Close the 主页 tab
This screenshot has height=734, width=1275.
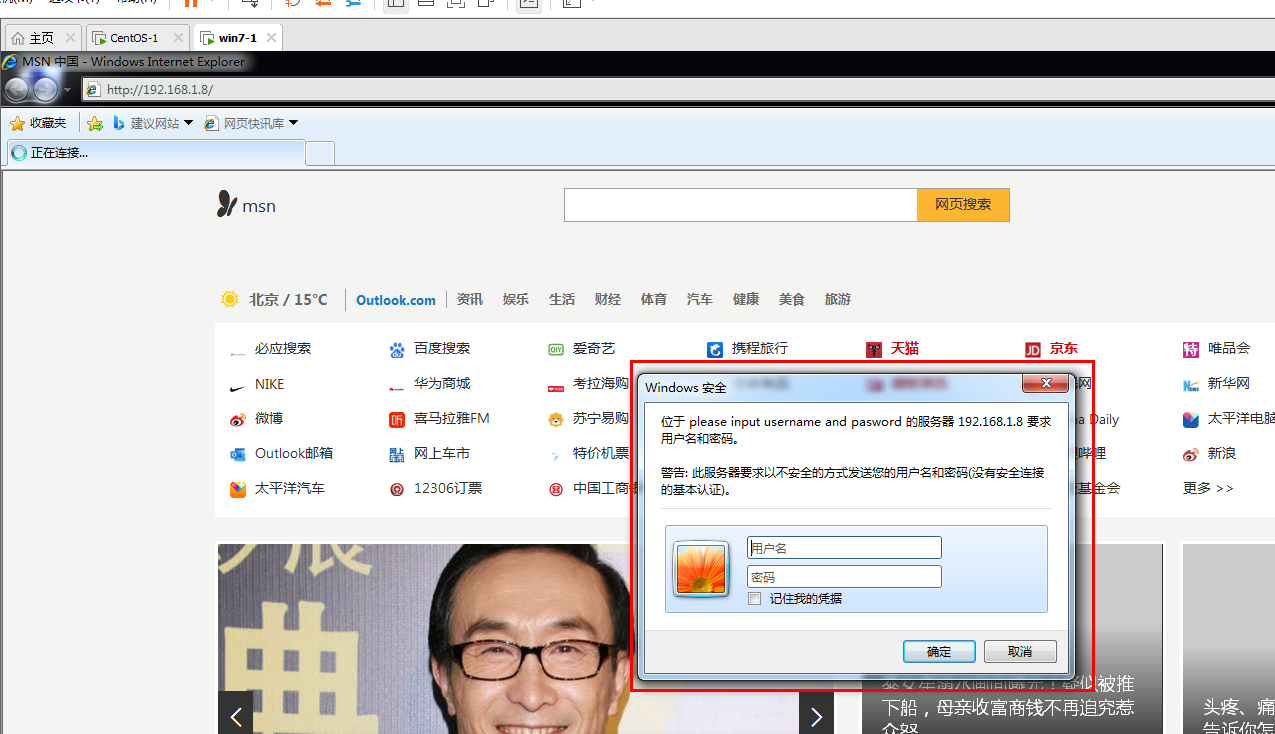[70, 38]
